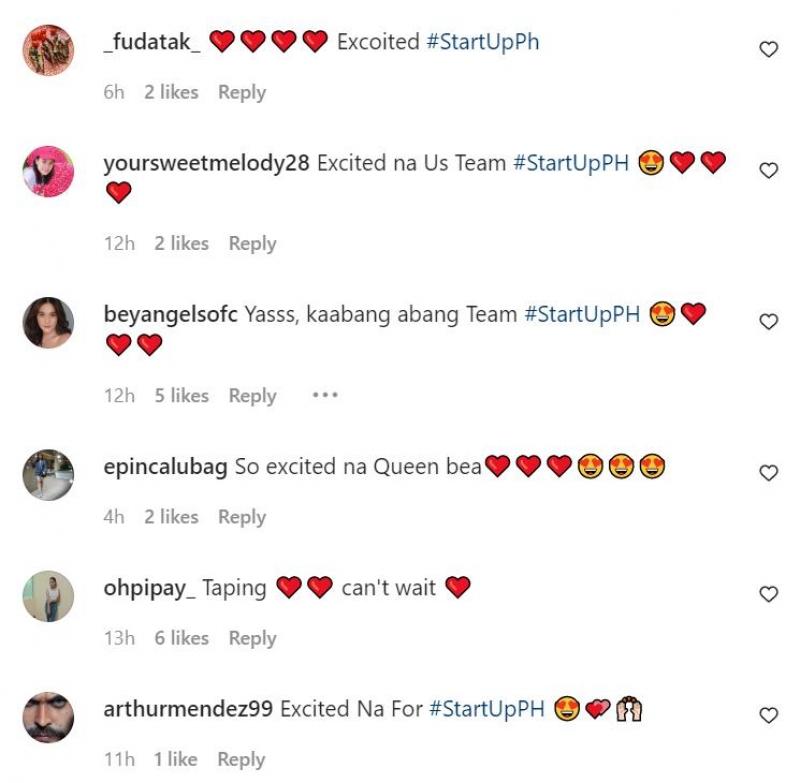Heart arthurmendez99's comment
The width and height of the screenshot is (800, 783).
(x=768, y=716)
